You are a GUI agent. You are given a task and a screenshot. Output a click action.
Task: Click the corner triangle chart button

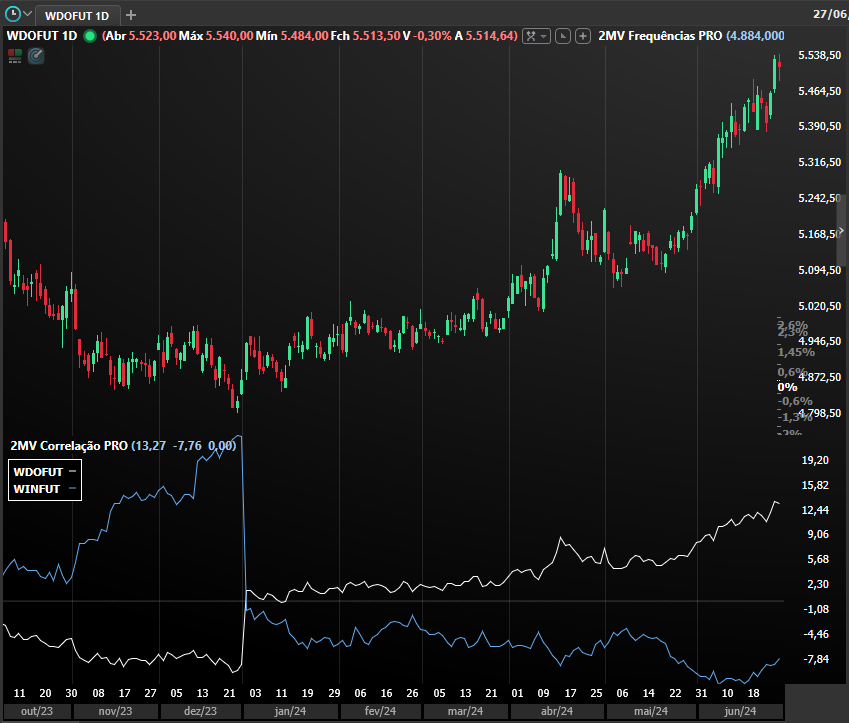point(563,36)
